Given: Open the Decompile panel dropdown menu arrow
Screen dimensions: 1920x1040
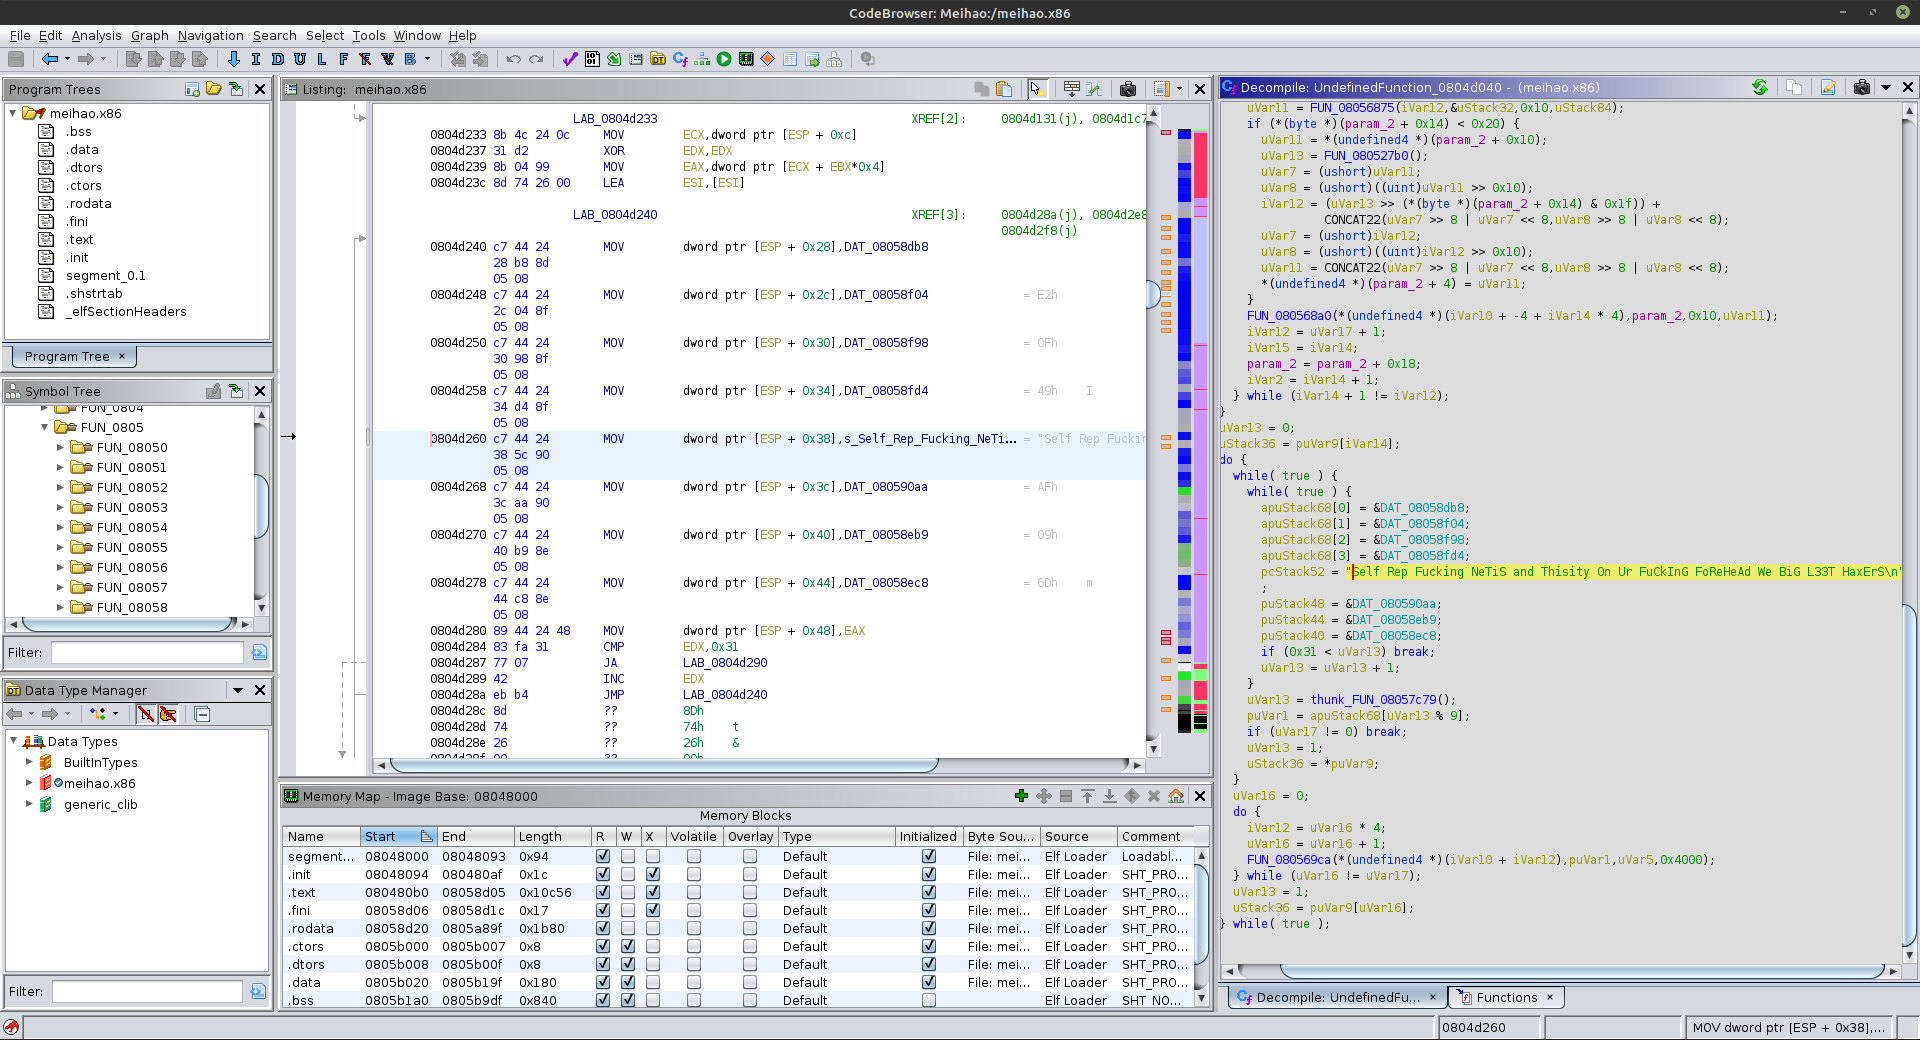Looking at the screenshot, I should pyautogui.click(x=1886, y=87).
